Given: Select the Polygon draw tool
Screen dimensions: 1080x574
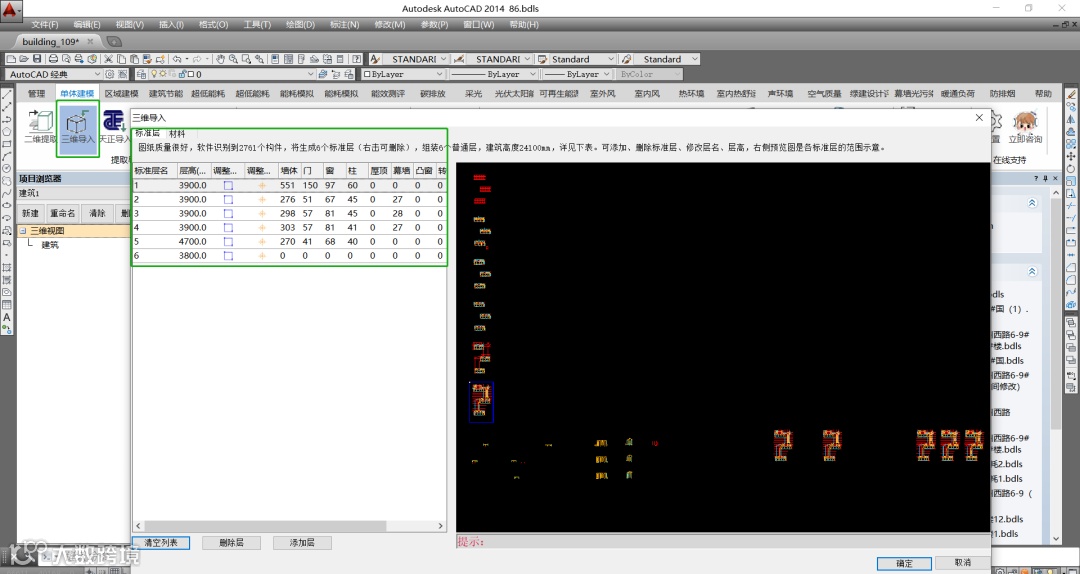Looking at the screenshot, I should [7, 132].
